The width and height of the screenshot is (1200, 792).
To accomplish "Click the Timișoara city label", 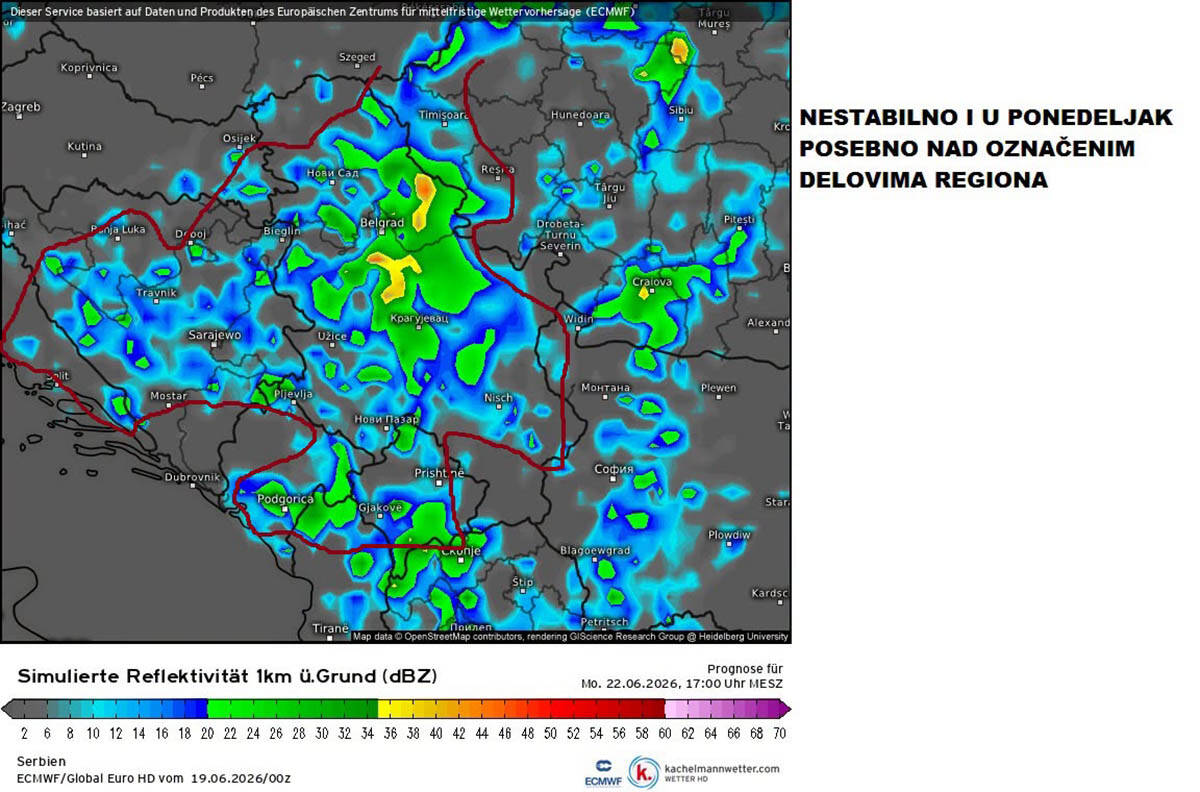I will tap(444, 115).
